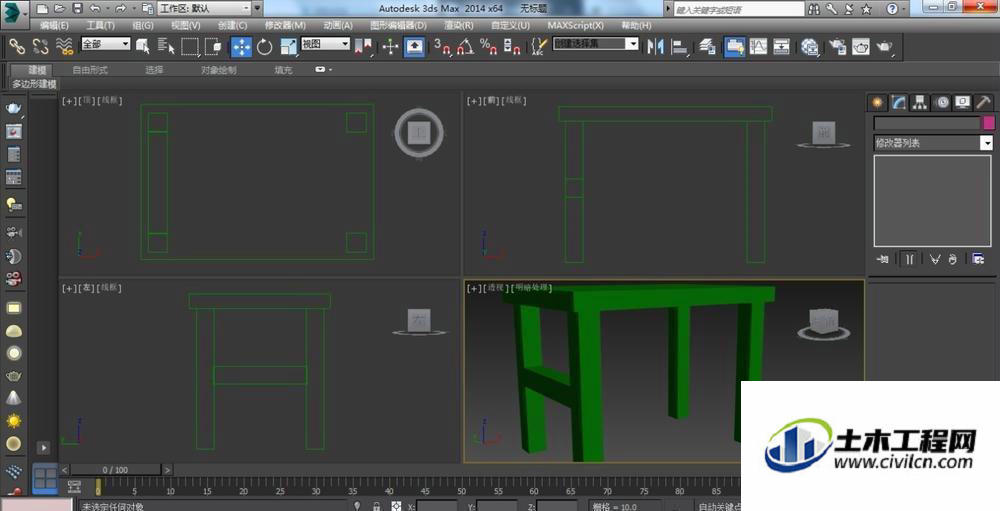Open the Curve Editor
Screen dimensions: 1000x511
click(758, 46)
